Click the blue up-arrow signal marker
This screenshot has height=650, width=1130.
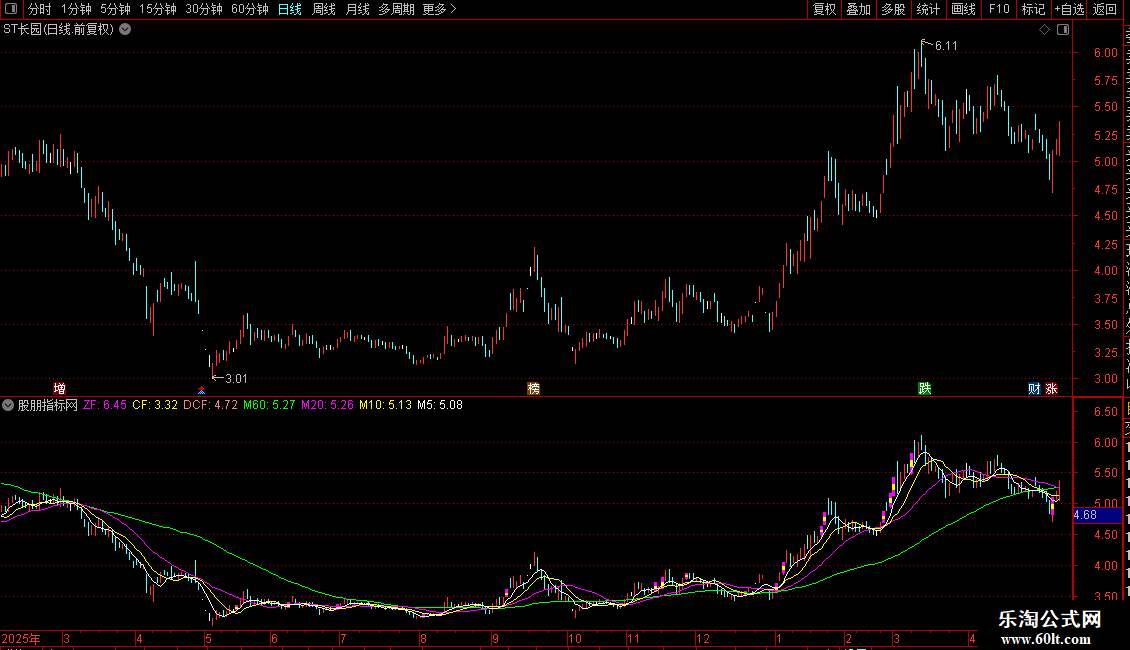(201, 390)
